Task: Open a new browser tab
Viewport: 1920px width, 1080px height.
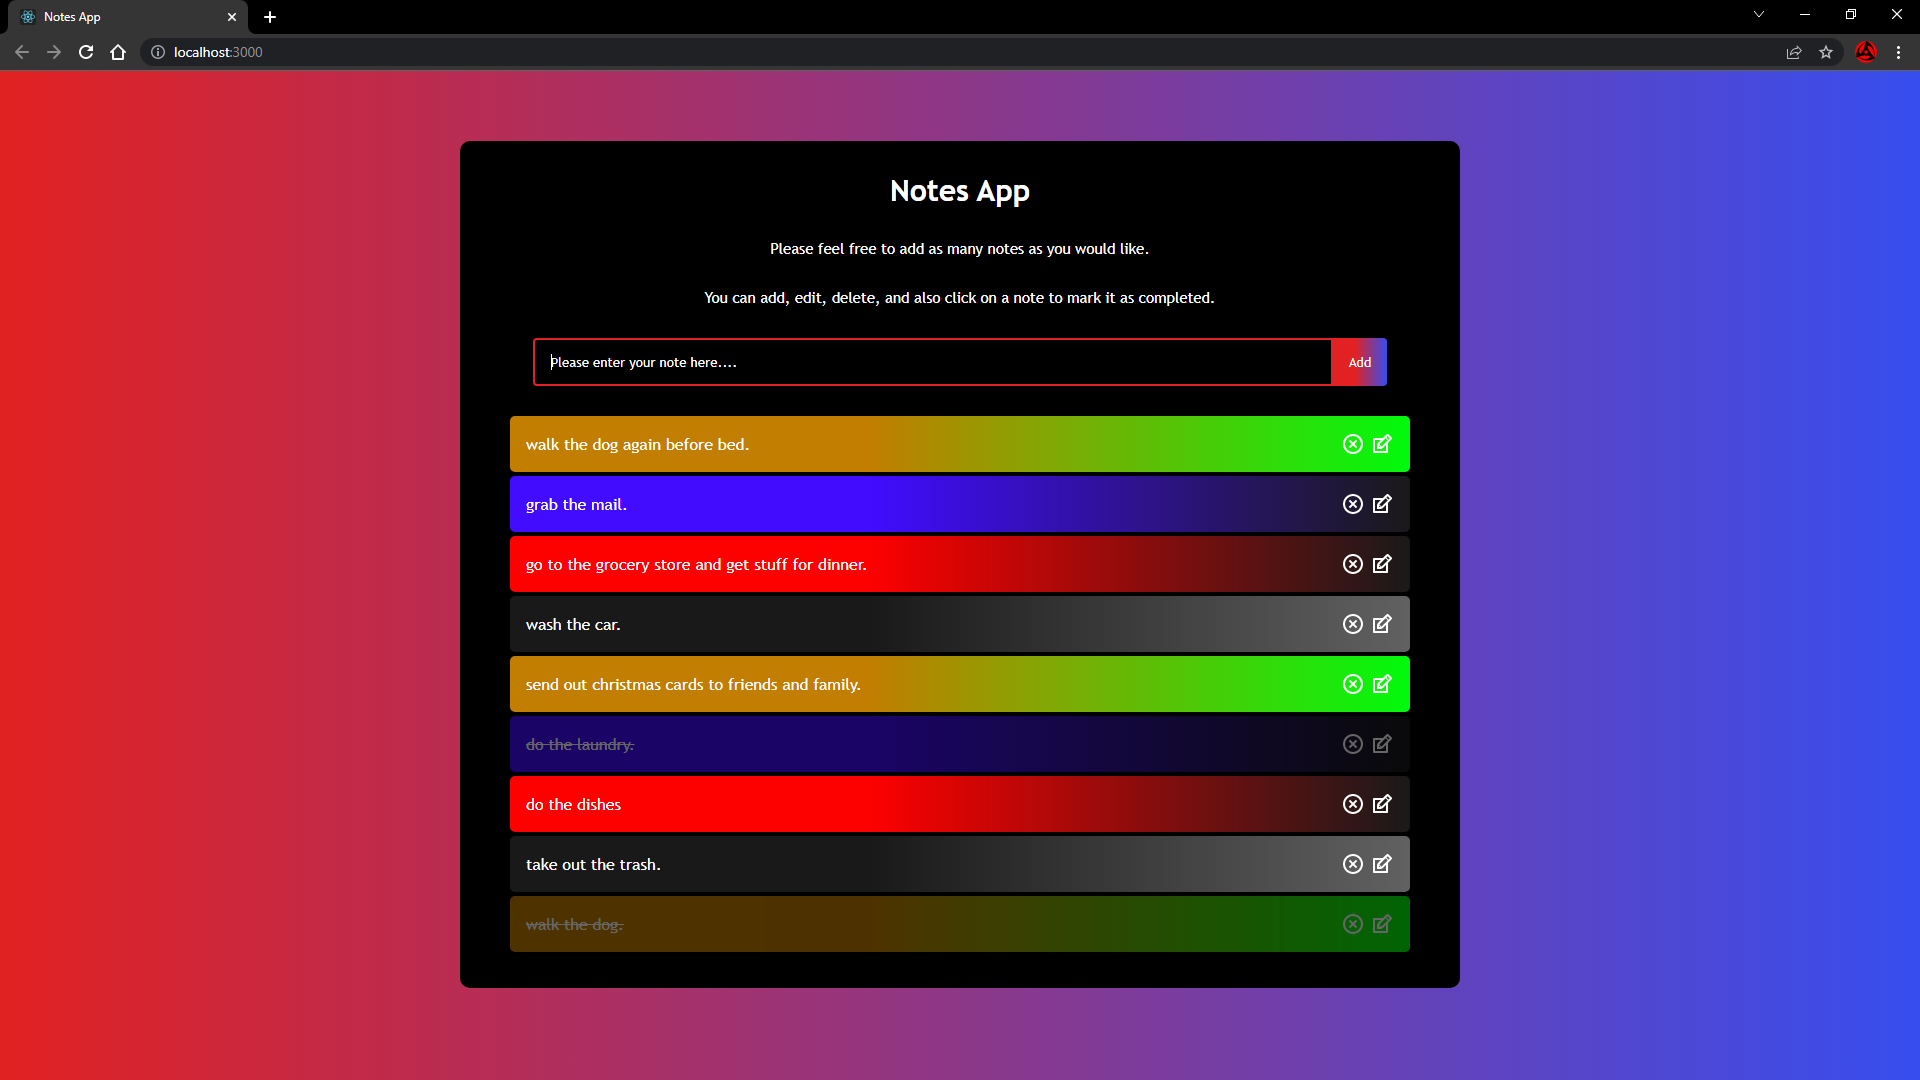Action: [270, 17]
